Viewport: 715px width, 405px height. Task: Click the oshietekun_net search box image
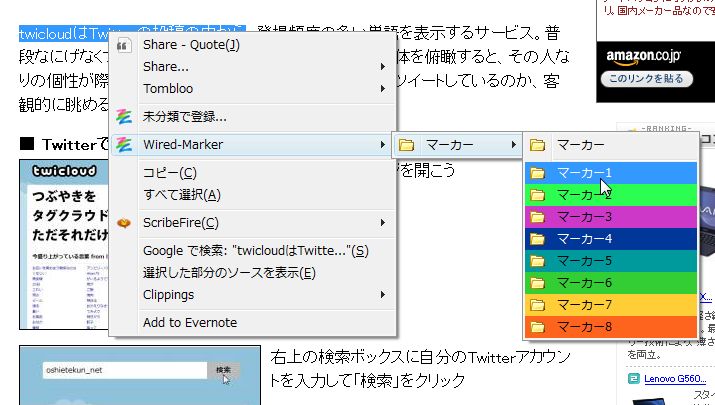point(125,370)
